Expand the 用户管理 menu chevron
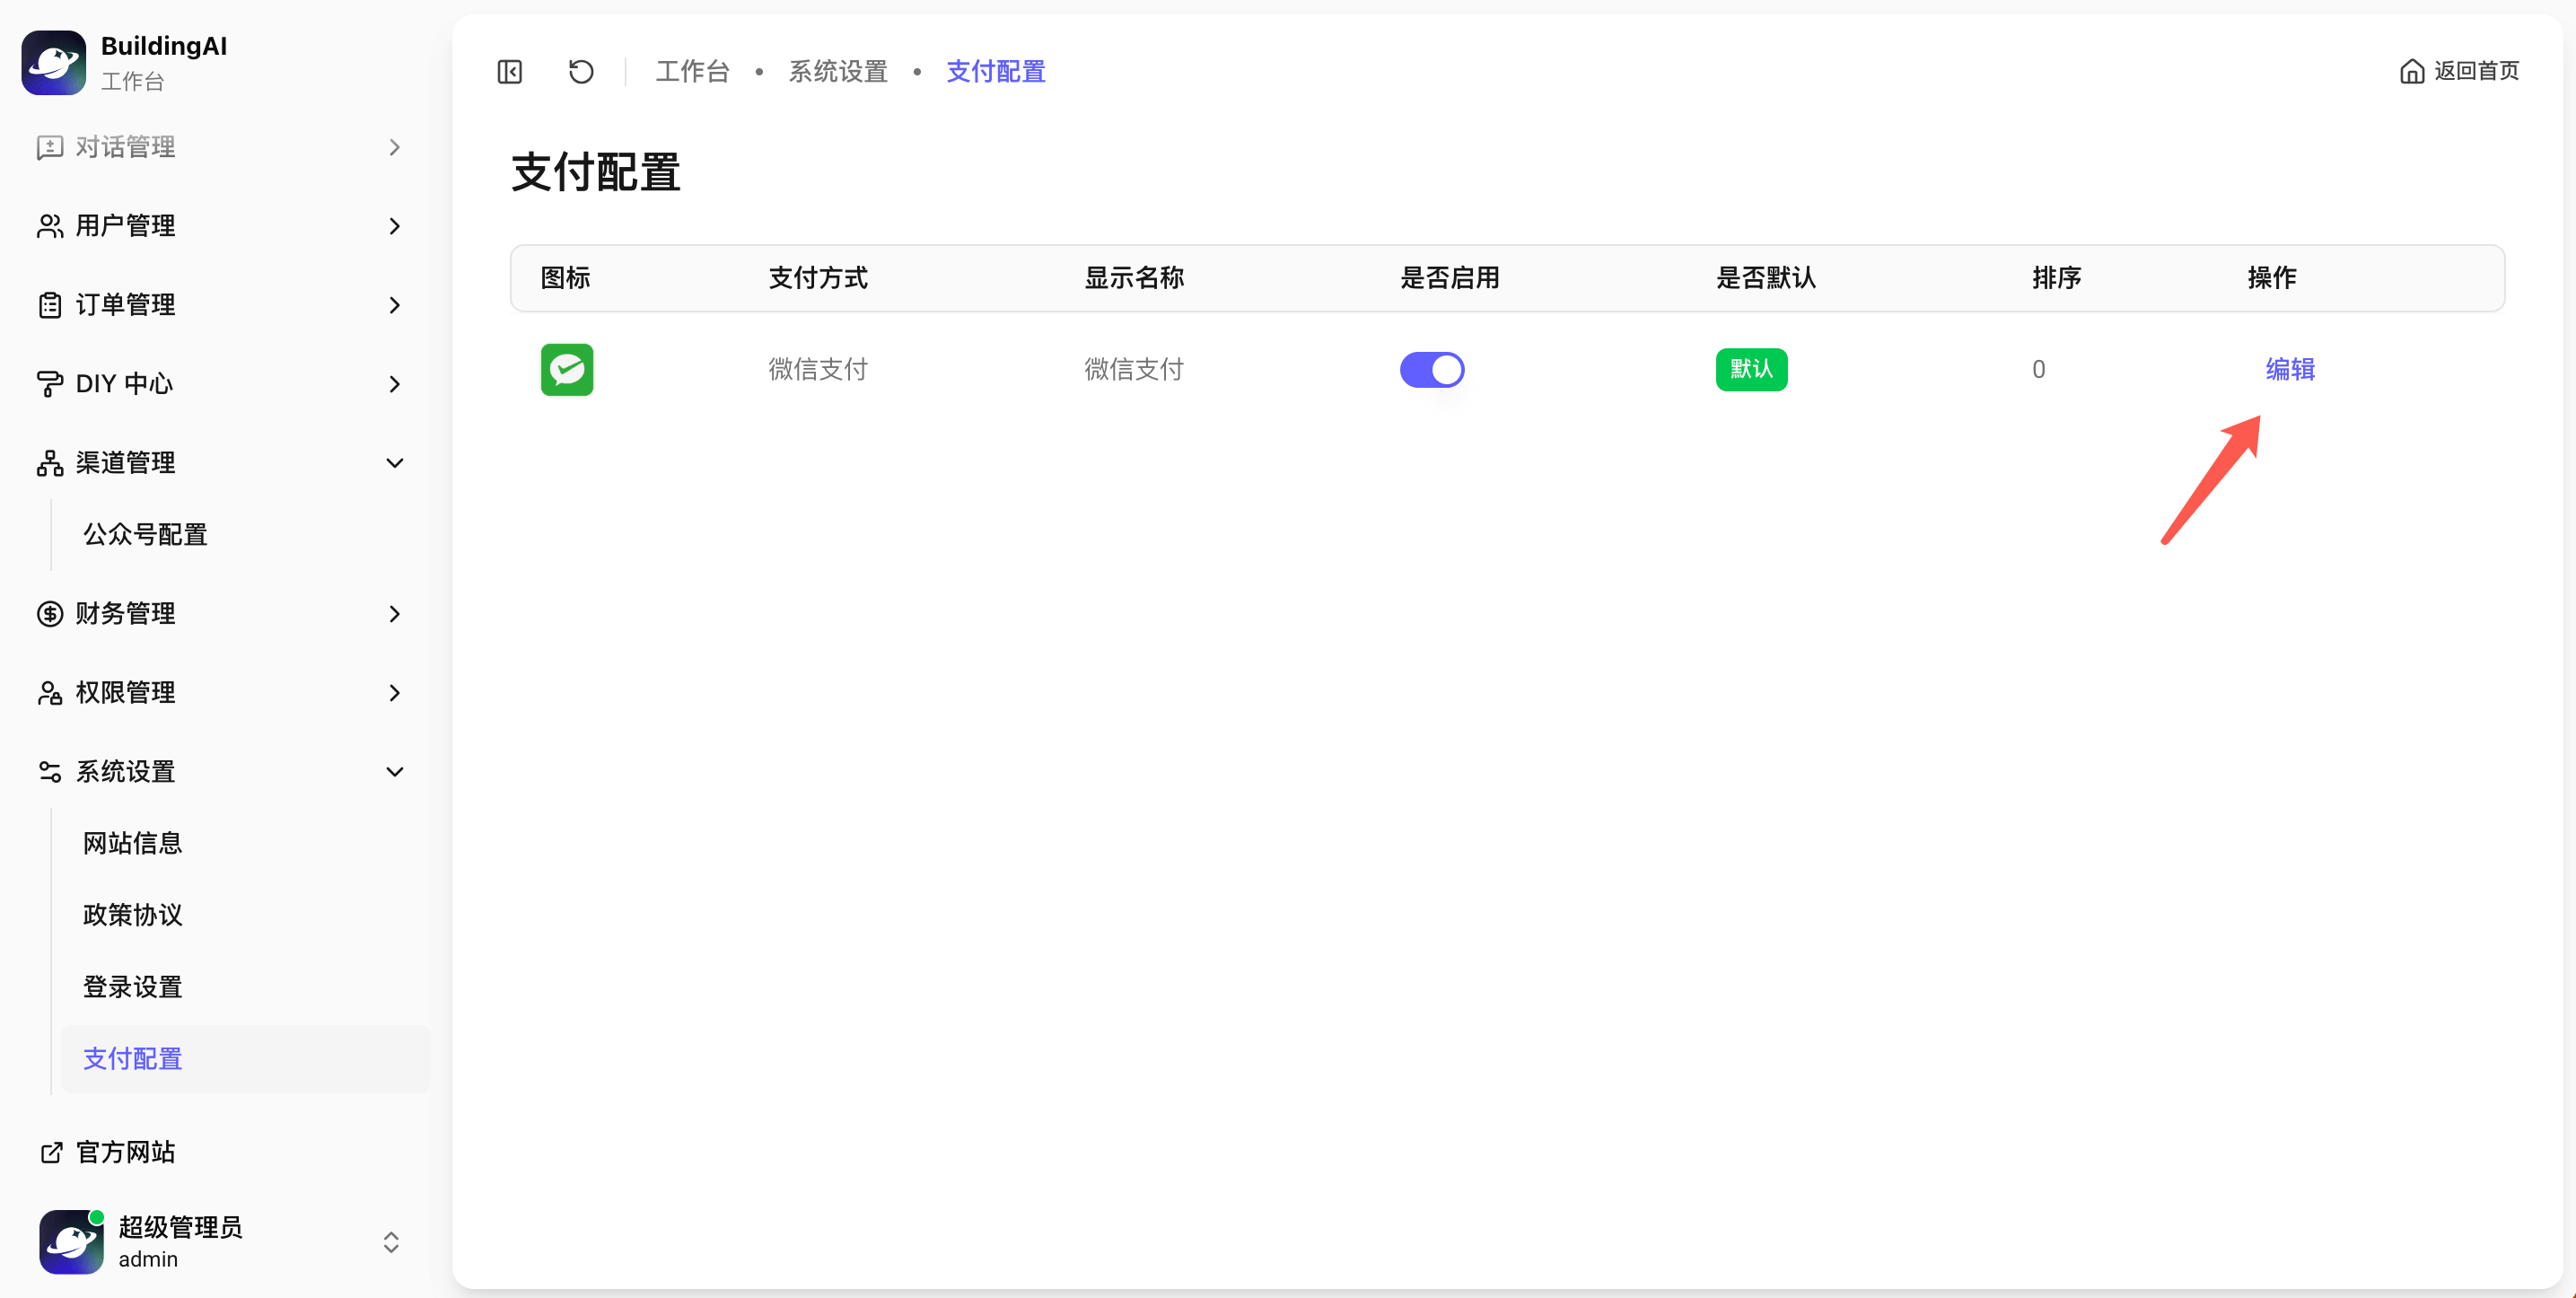 pos(394,226)
